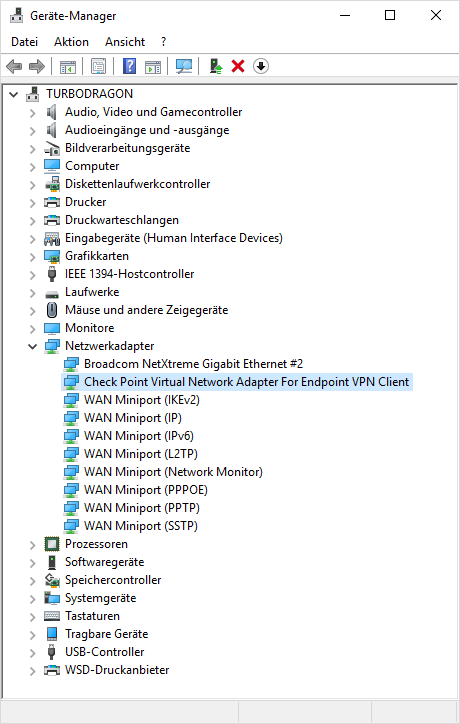Expand the Grafikkarten category
Screen dimensions: 460x724
click(32, 256)
